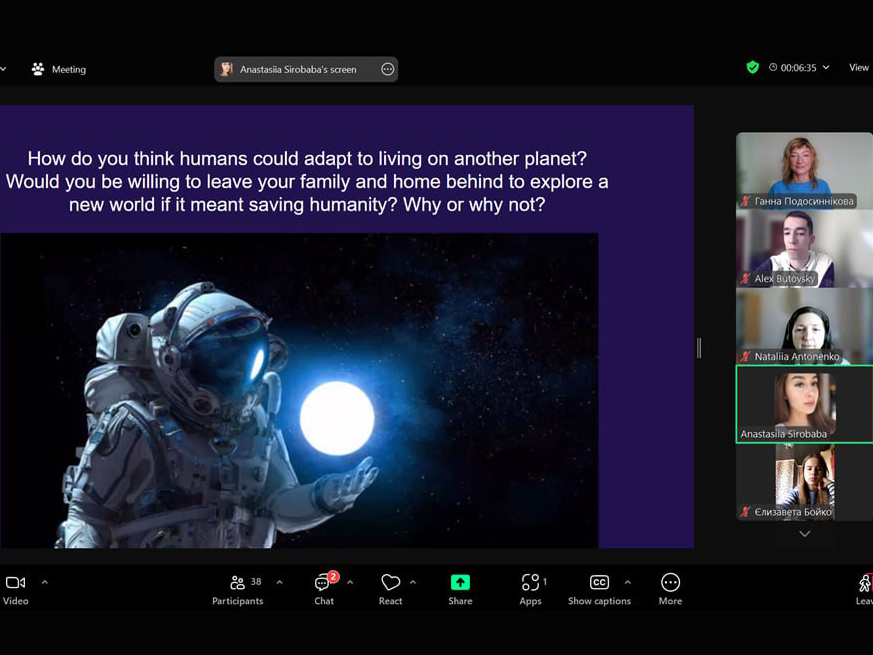Toggle Show captions button
This screenshot has width=873, height=655.
(599, 589)
